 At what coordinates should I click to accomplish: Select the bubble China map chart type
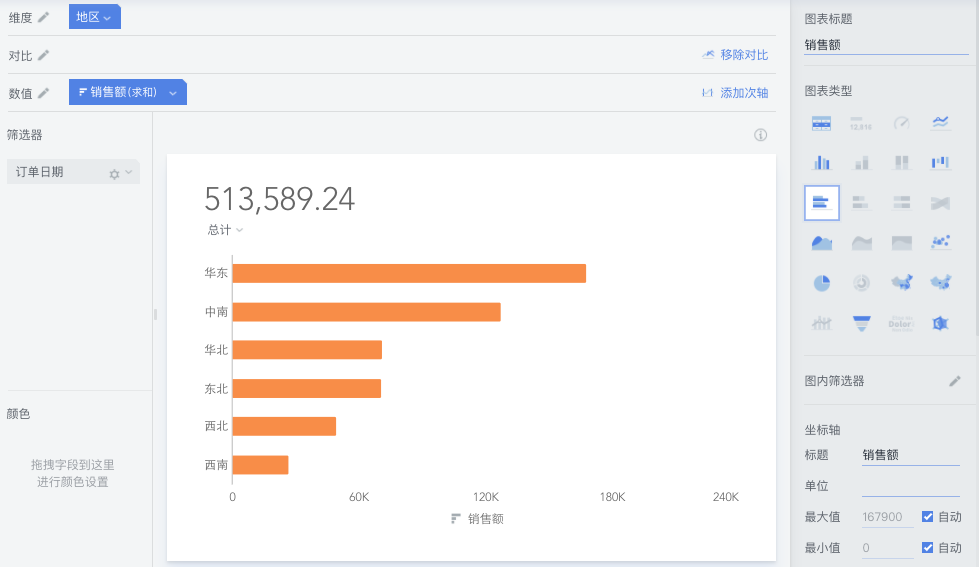[940, 283]
